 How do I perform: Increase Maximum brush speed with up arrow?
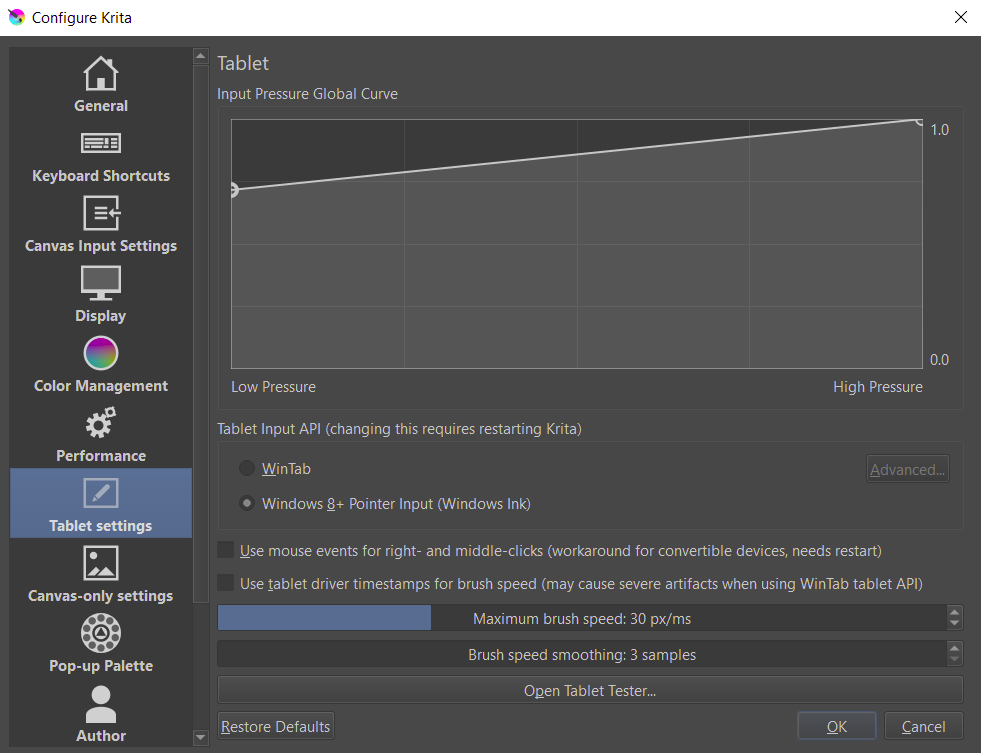pyautogui.click(x=954, y=612)
